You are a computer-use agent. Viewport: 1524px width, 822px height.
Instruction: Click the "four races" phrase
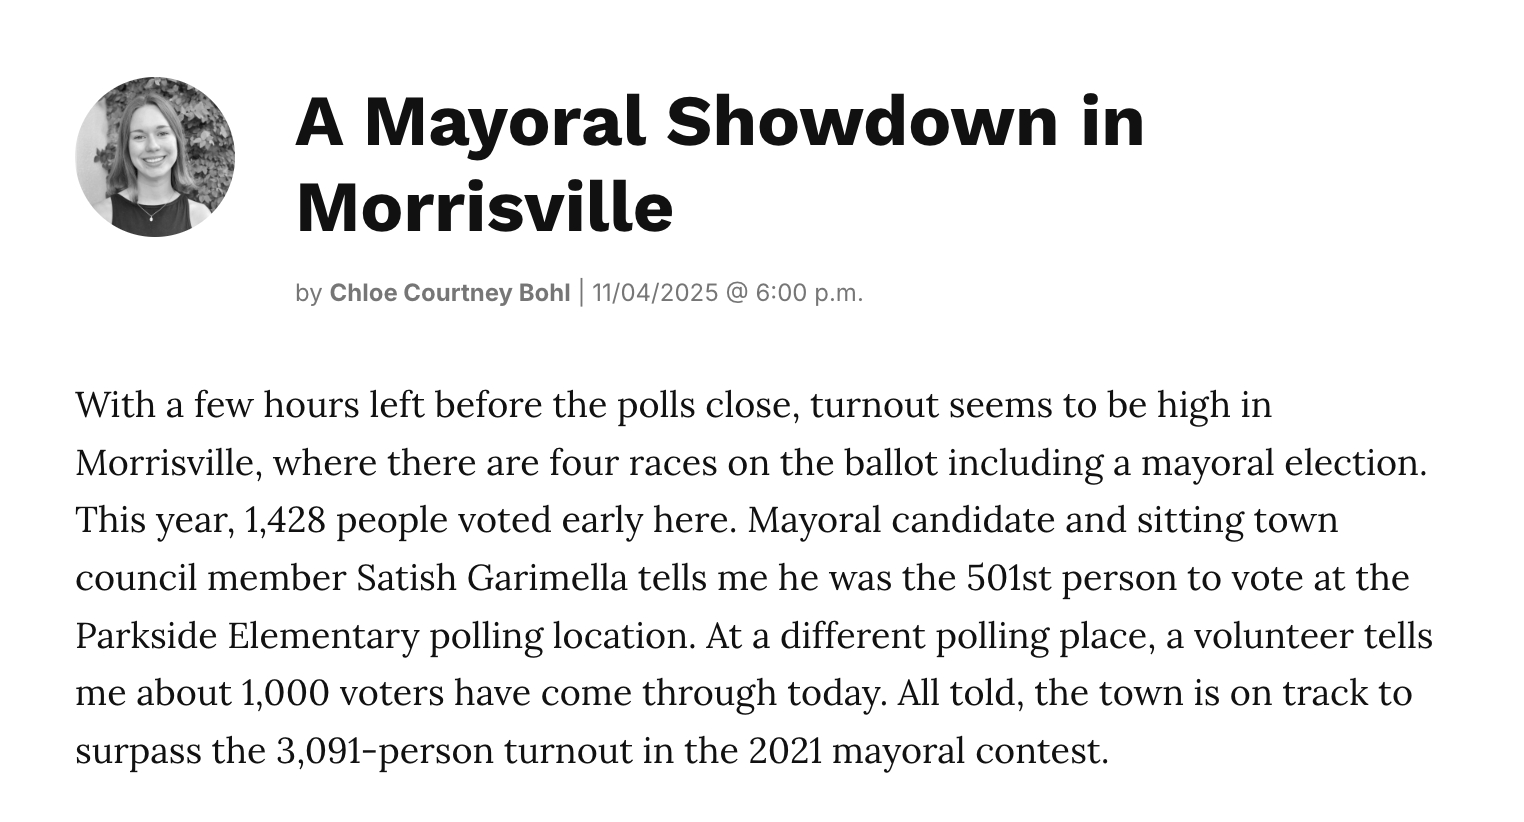pyautogui.click(x=633, y=463)
